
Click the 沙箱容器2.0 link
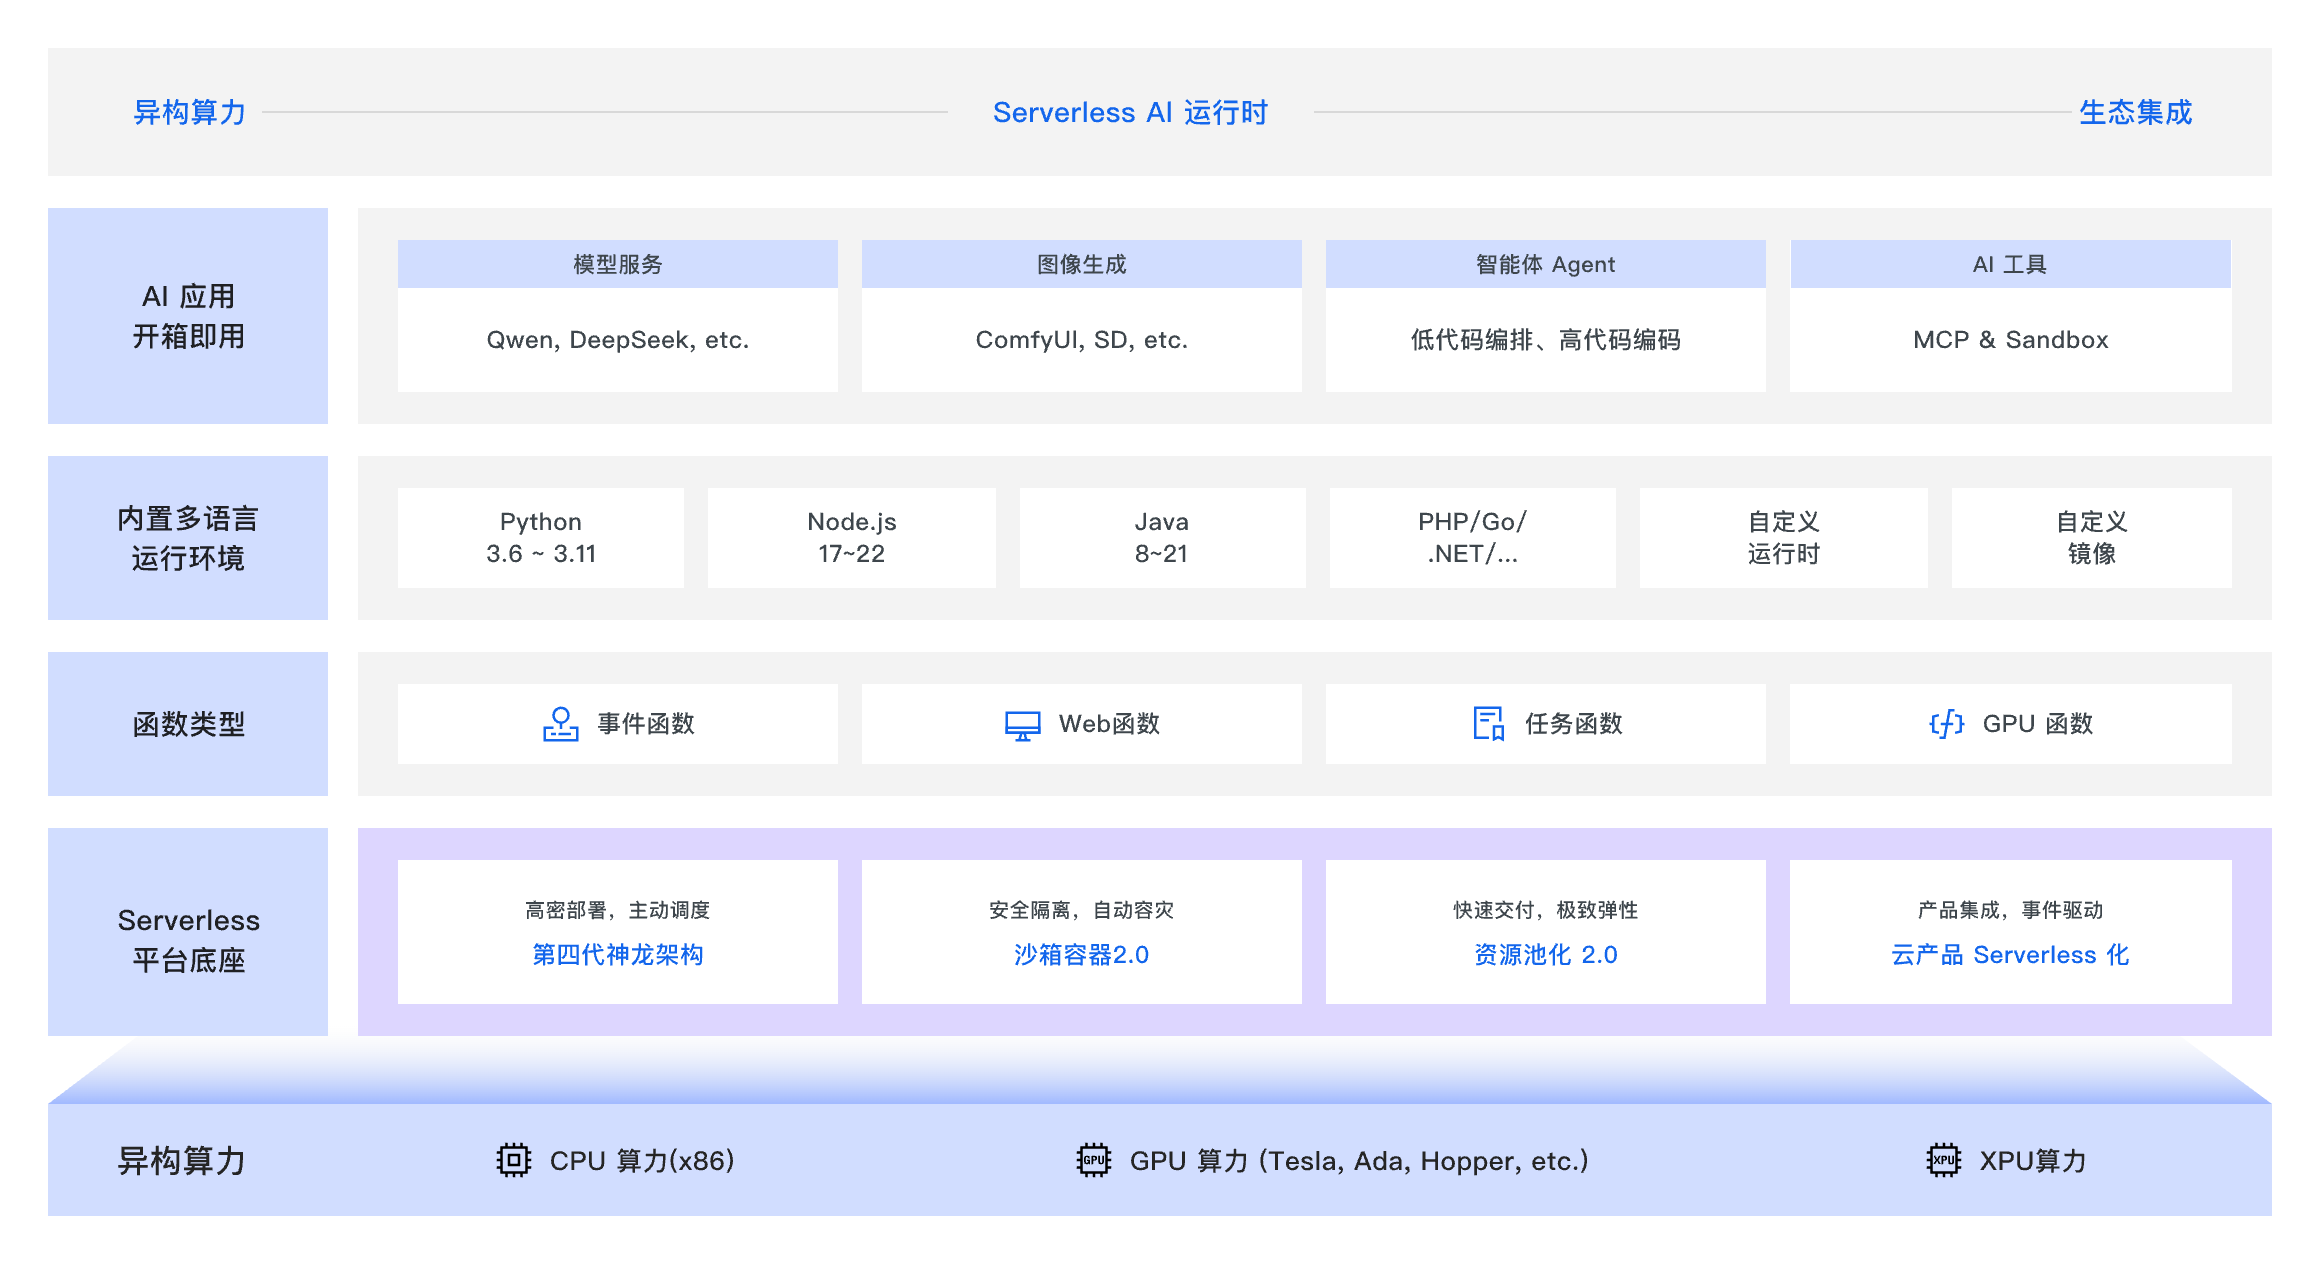pyautogui.click(x=1081, y=955)
